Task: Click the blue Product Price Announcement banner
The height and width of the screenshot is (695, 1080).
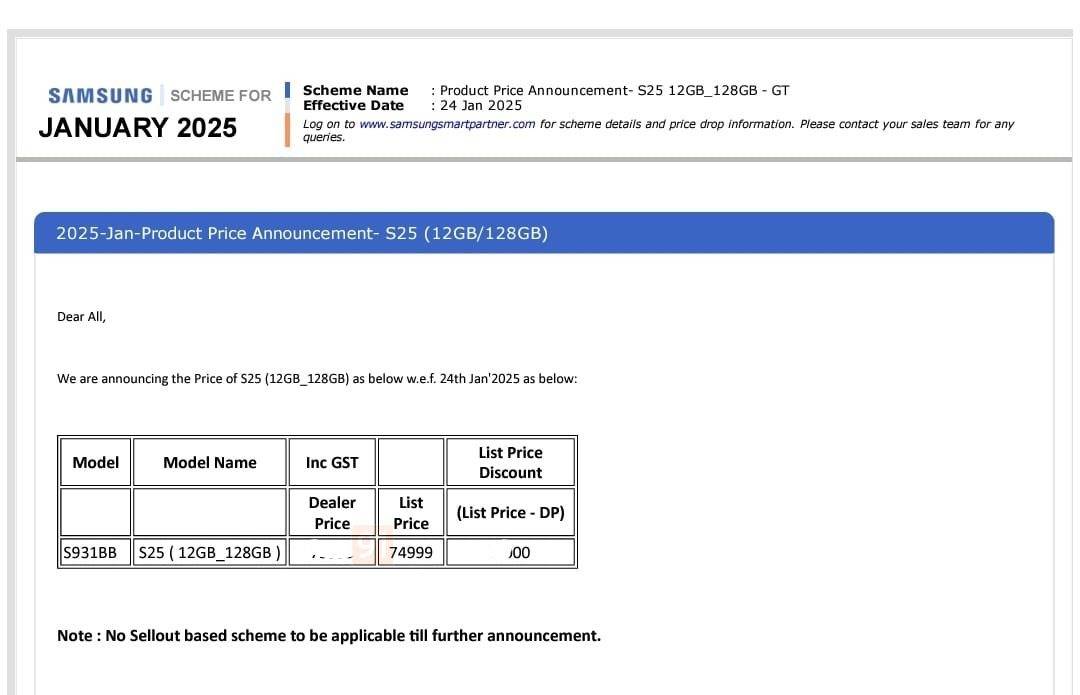Action: point(544,233)
